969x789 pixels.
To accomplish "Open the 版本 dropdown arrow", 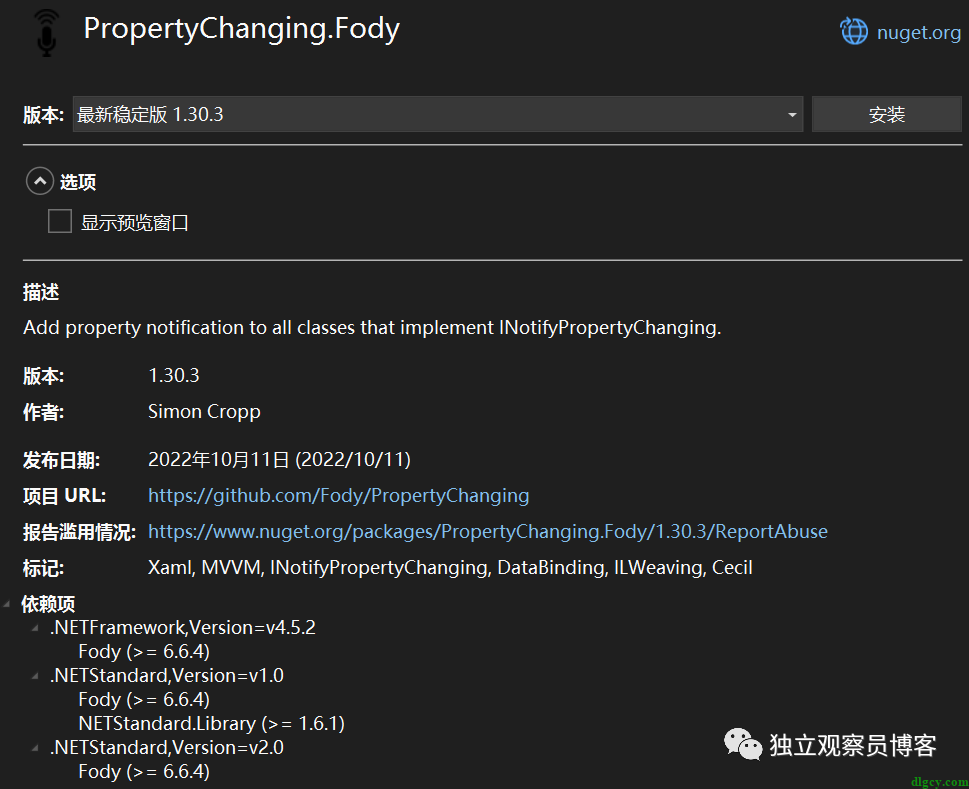I will (792, 114).
